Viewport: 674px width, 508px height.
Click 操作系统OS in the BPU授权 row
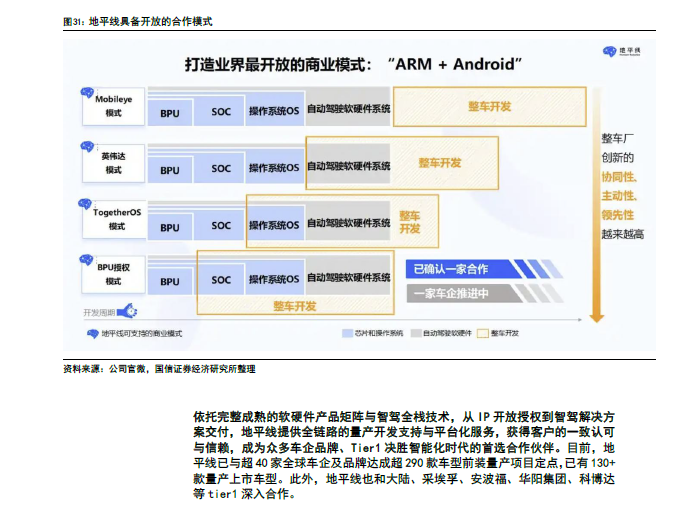(x=274, y=279)
